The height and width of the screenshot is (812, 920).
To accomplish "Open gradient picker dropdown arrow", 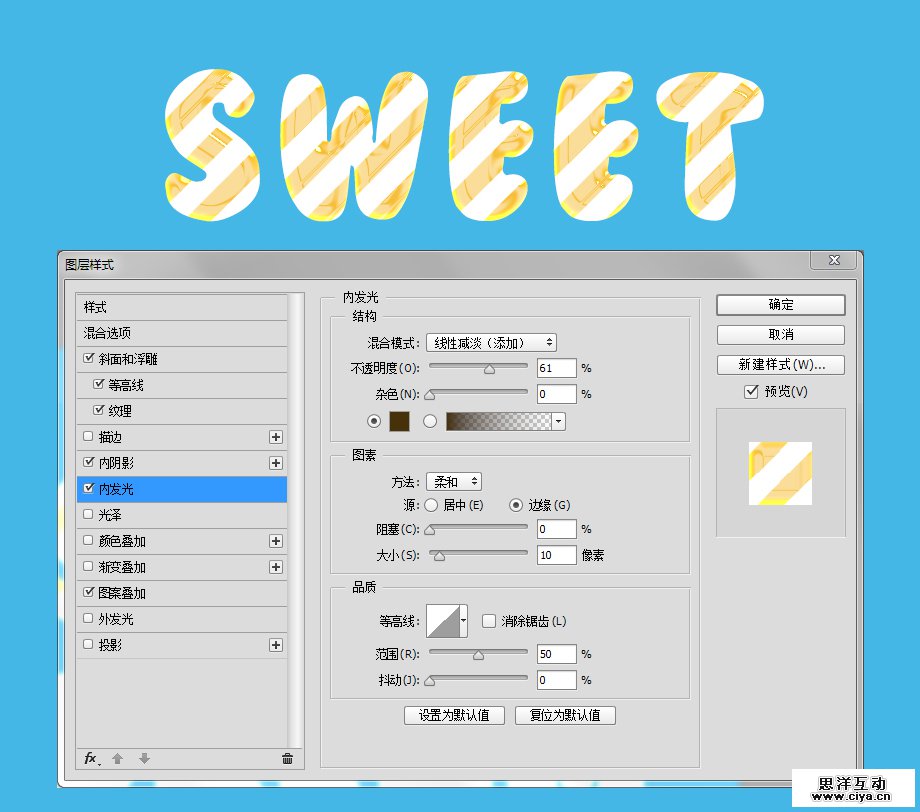I will pyautogui.click(x=559, y=421).
